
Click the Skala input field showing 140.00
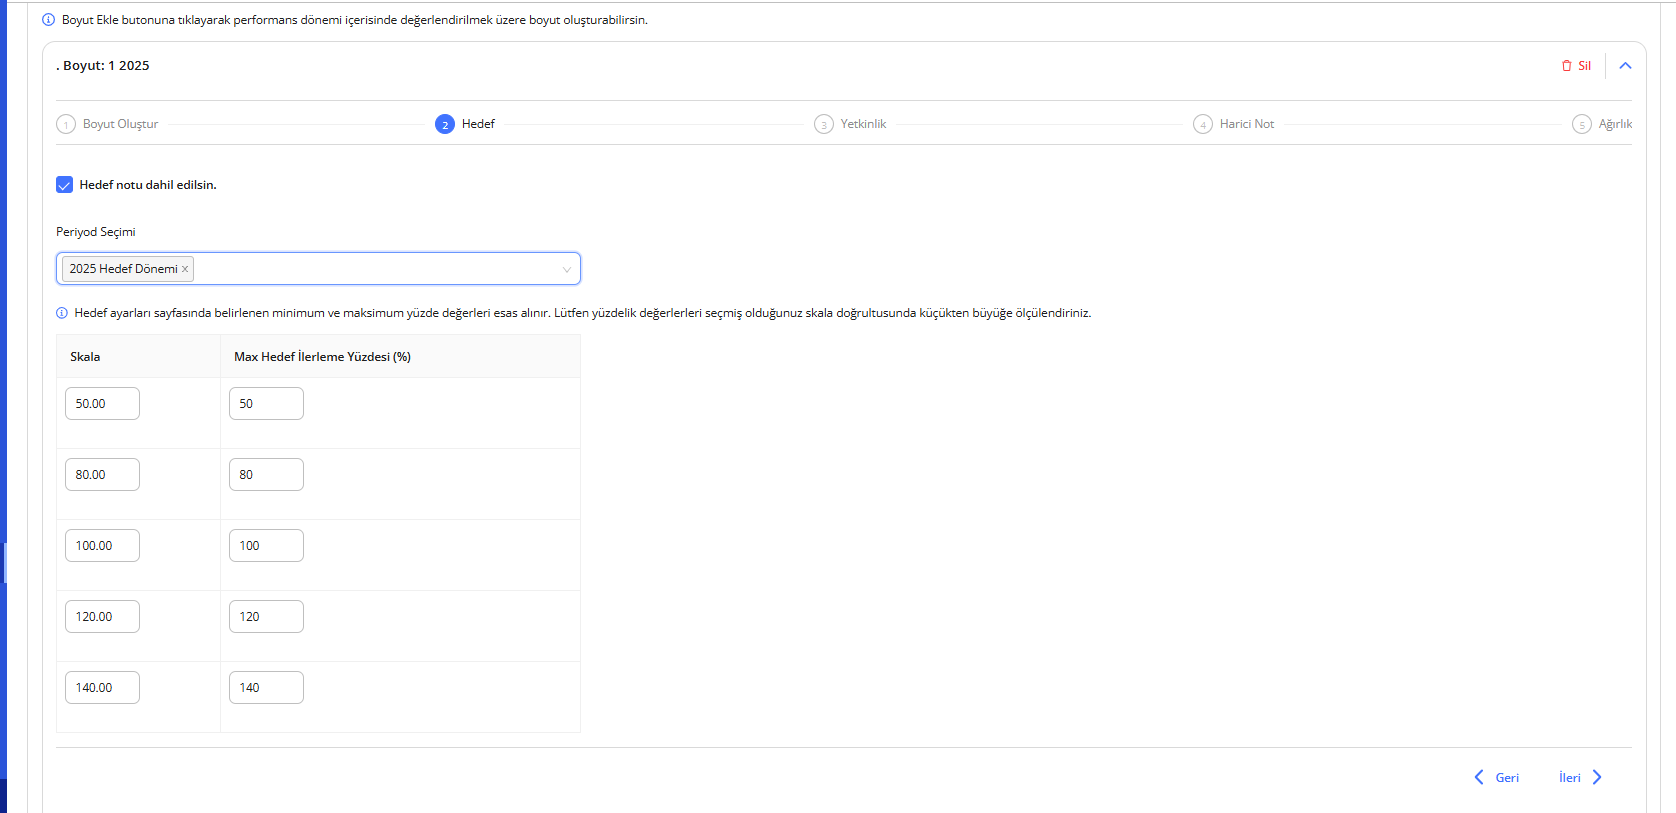[102, 688]
